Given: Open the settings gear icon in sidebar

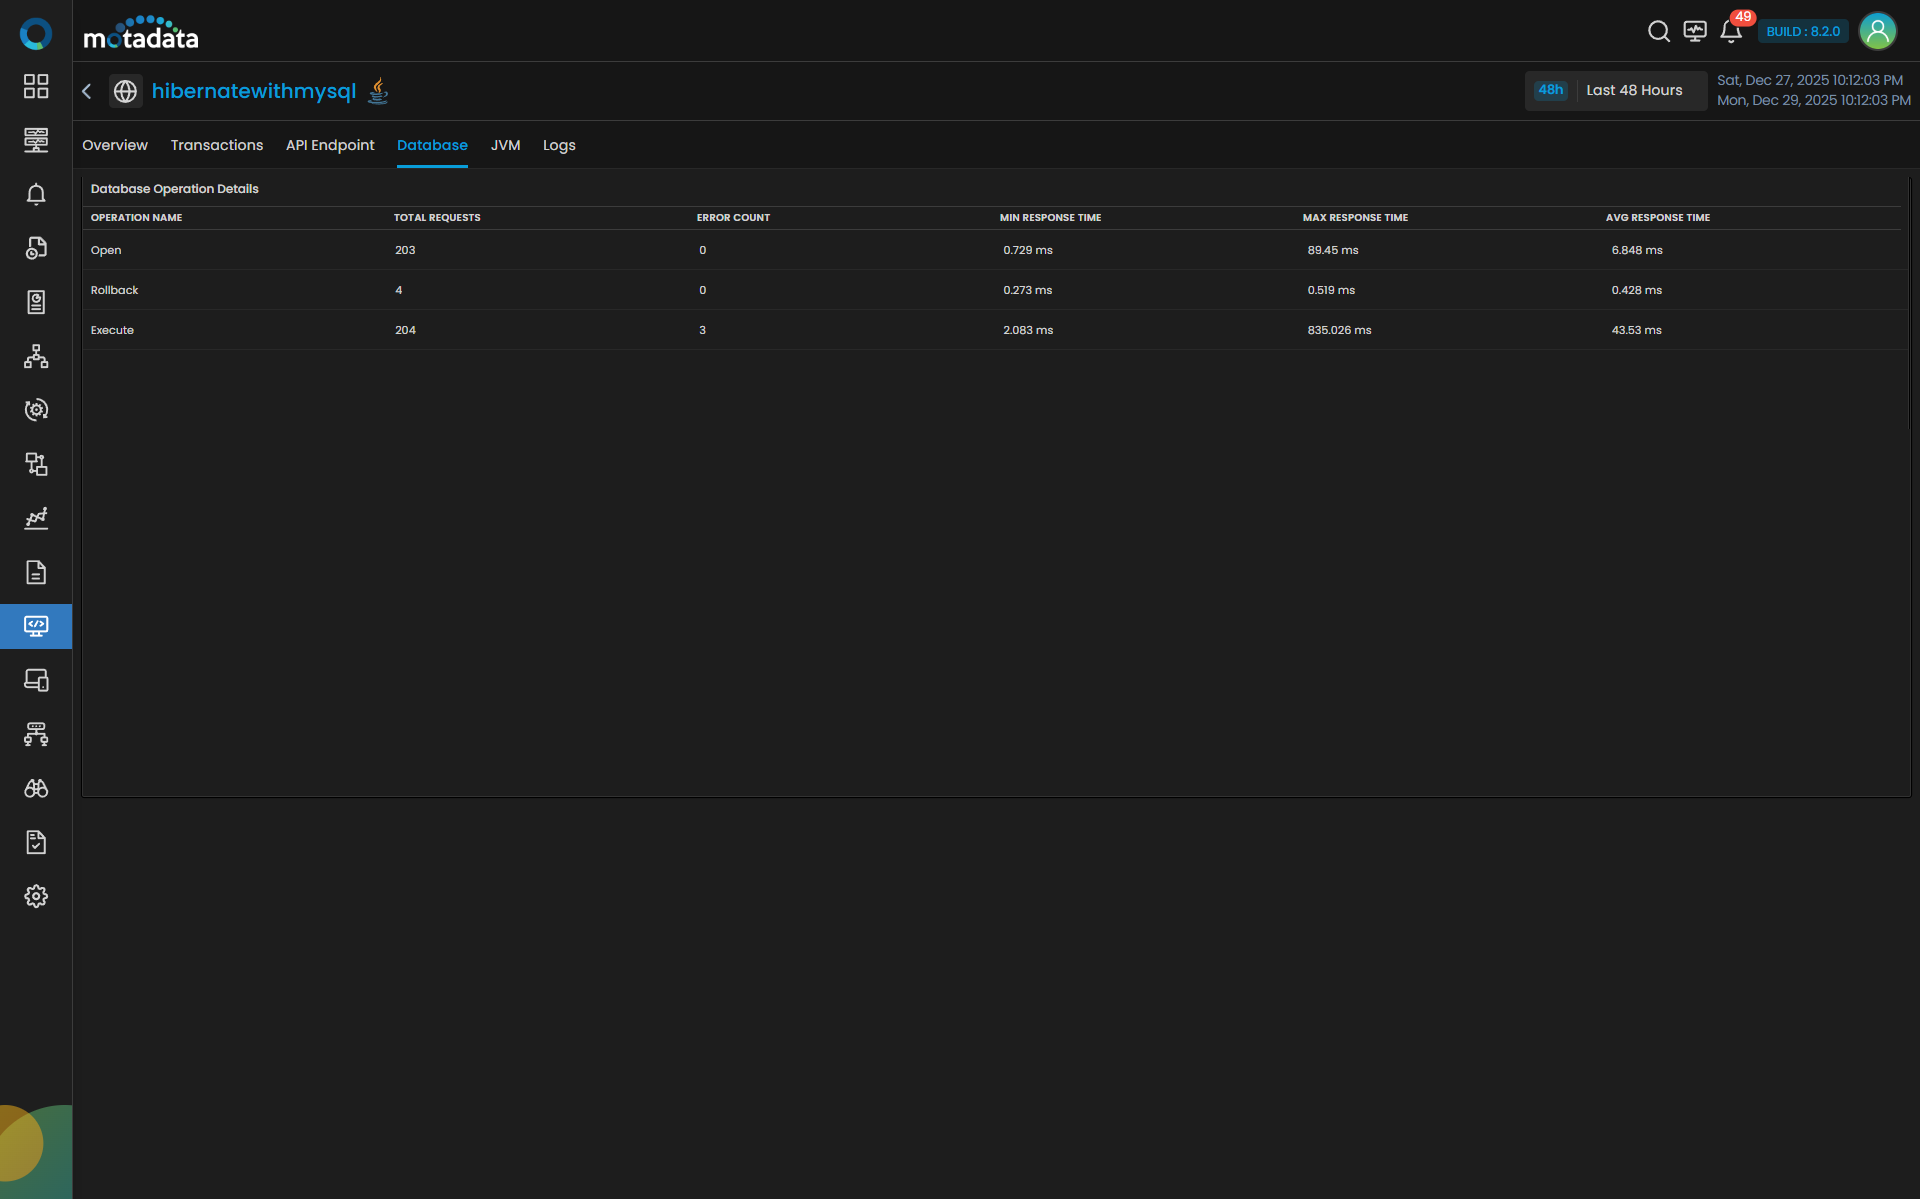Looking at the screenshot, I should 36,896.
